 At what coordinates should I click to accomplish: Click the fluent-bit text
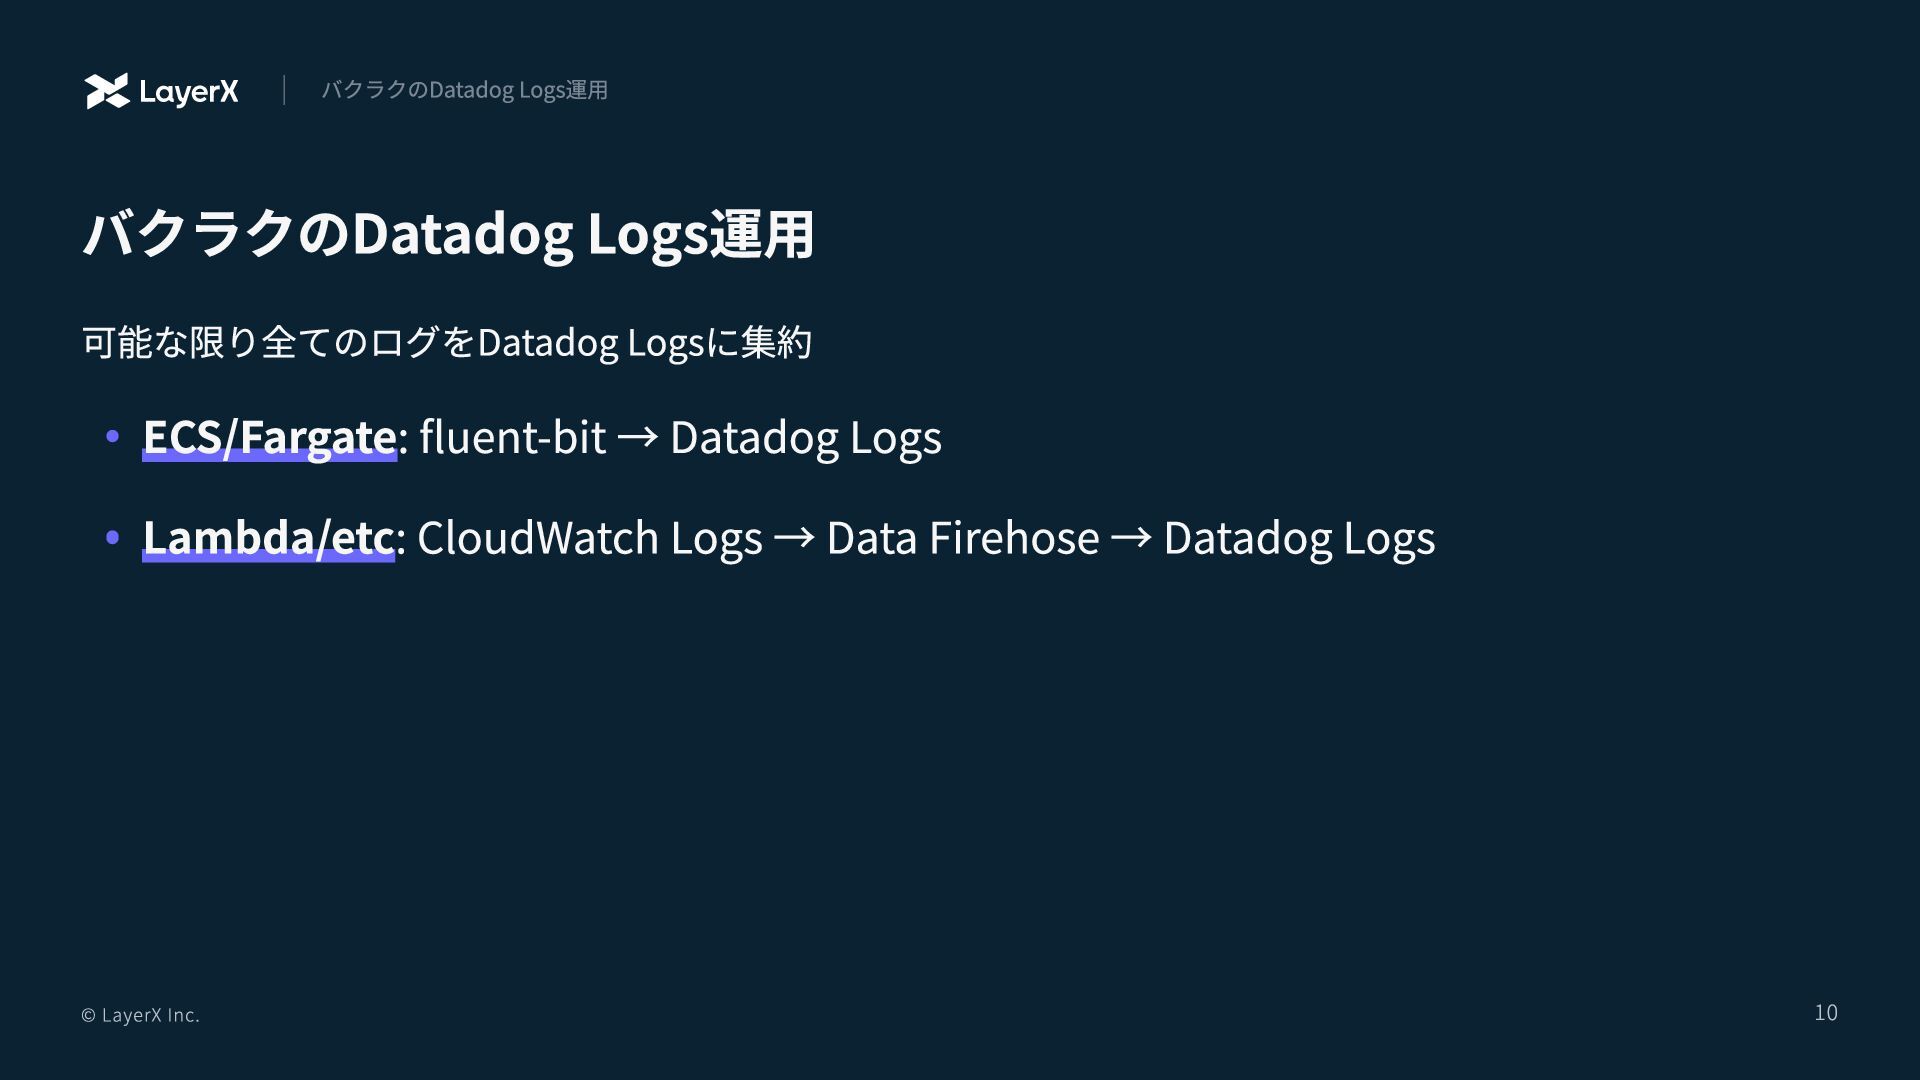pyautogui.click(x=512, y=437)
